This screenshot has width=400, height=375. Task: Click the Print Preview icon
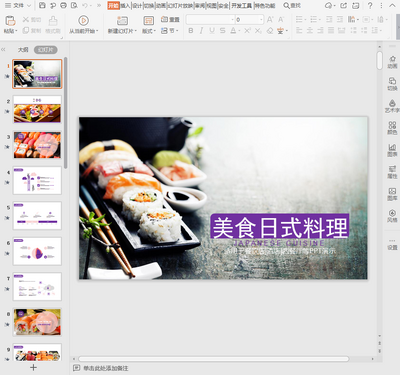(74, 5)
